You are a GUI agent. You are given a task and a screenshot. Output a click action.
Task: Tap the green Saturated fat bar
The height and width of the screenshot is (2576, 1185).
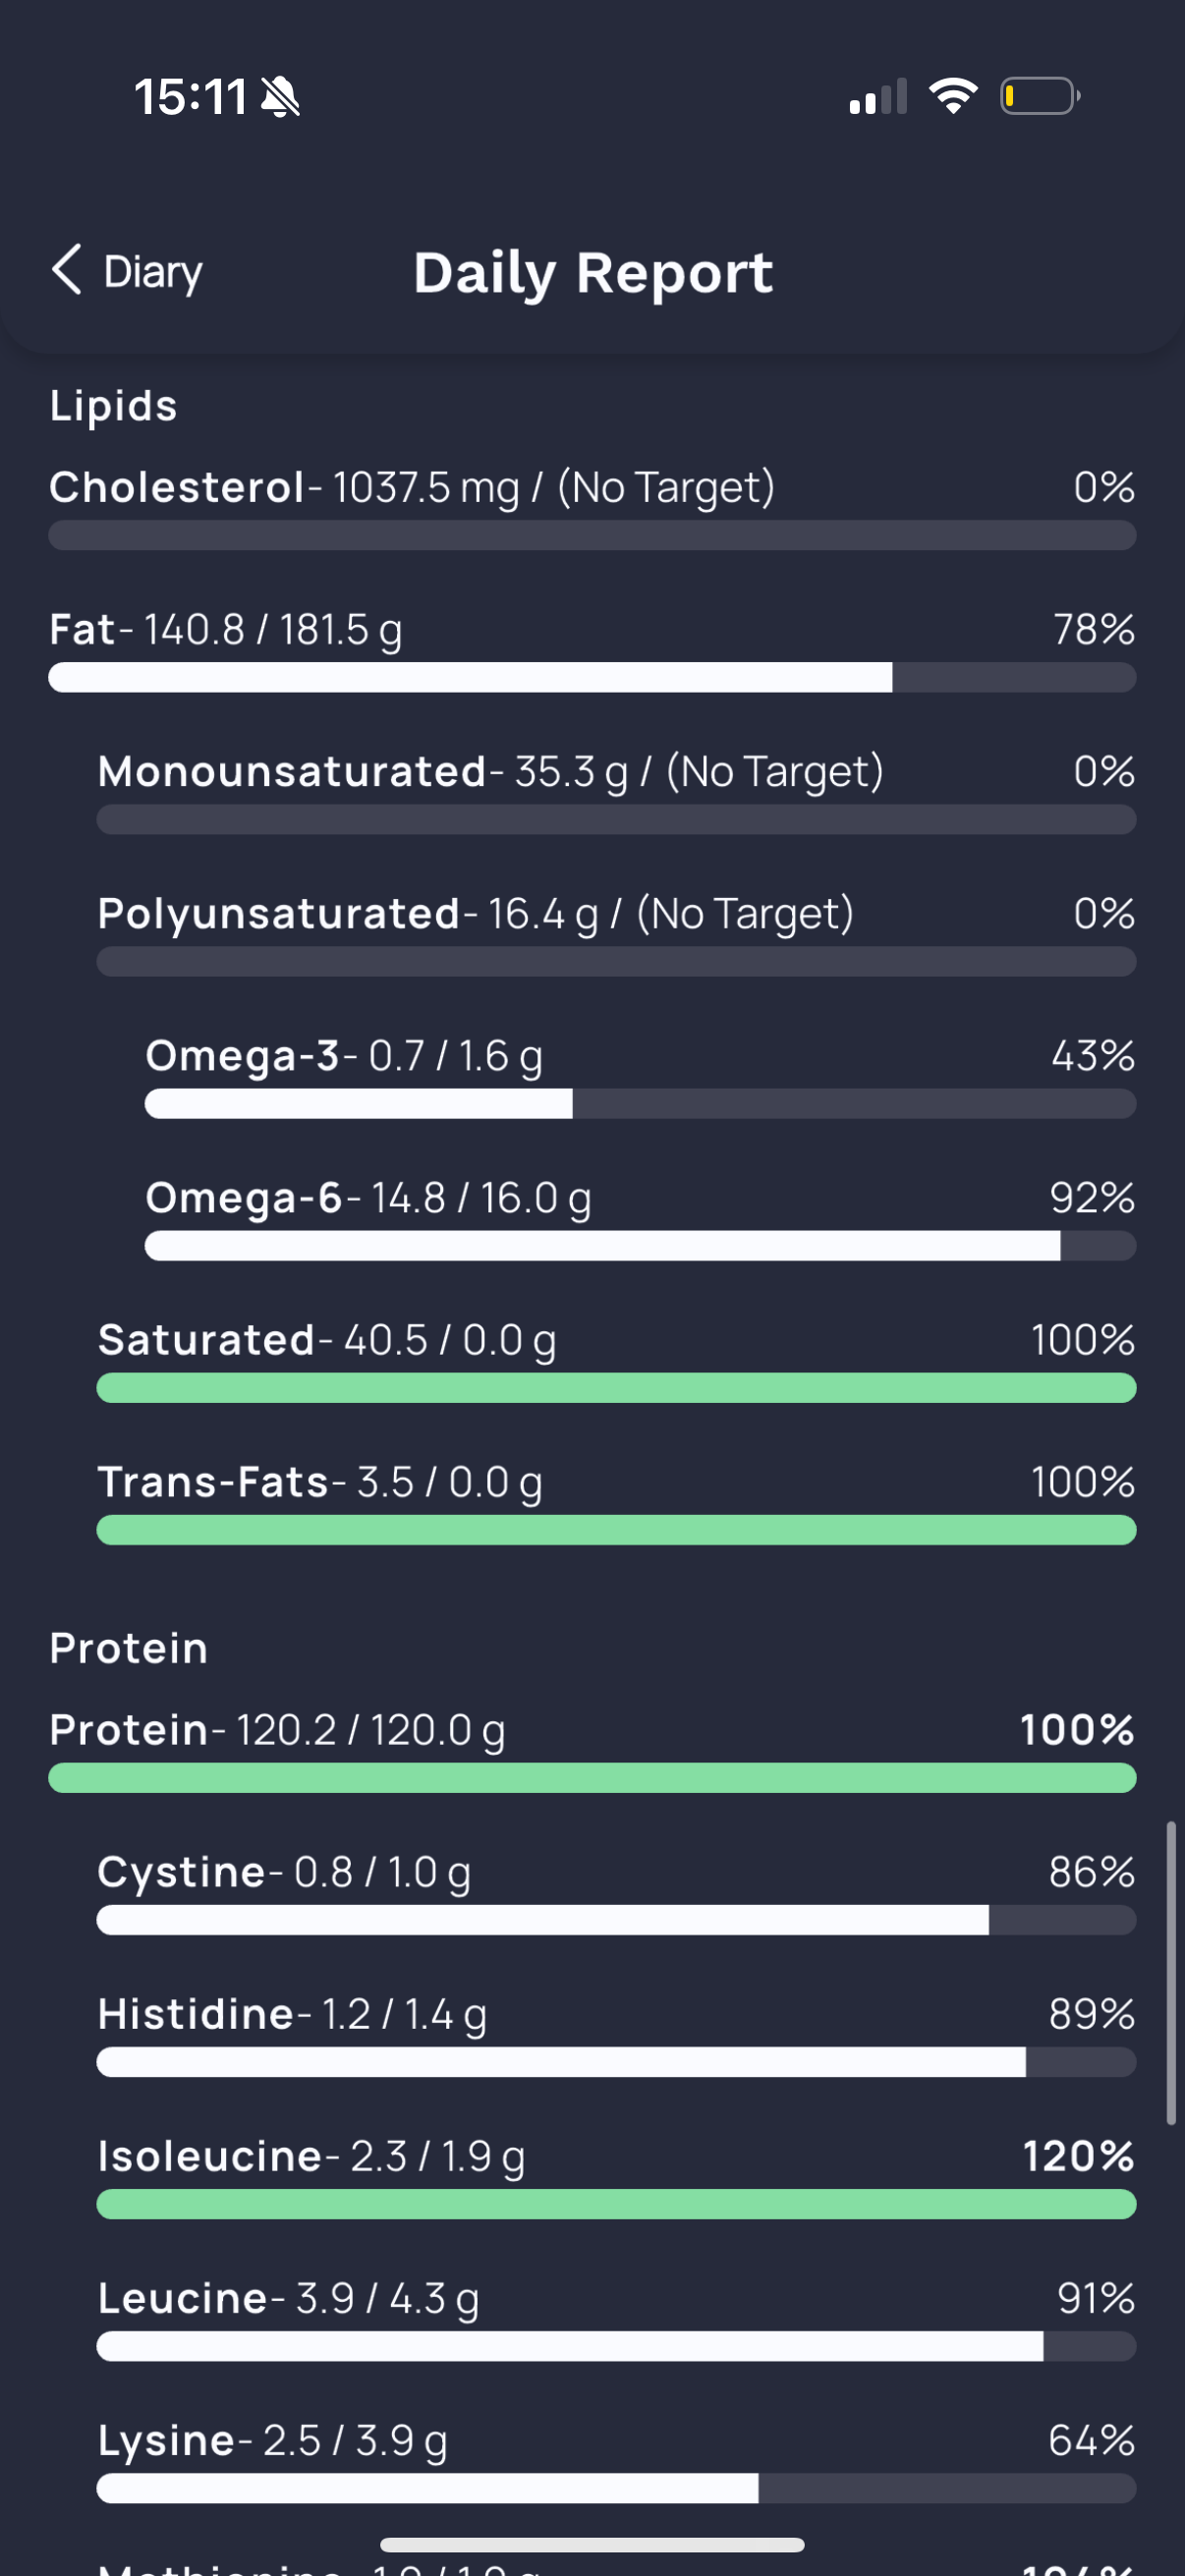pyautogui.click(x=616, y=1388)
